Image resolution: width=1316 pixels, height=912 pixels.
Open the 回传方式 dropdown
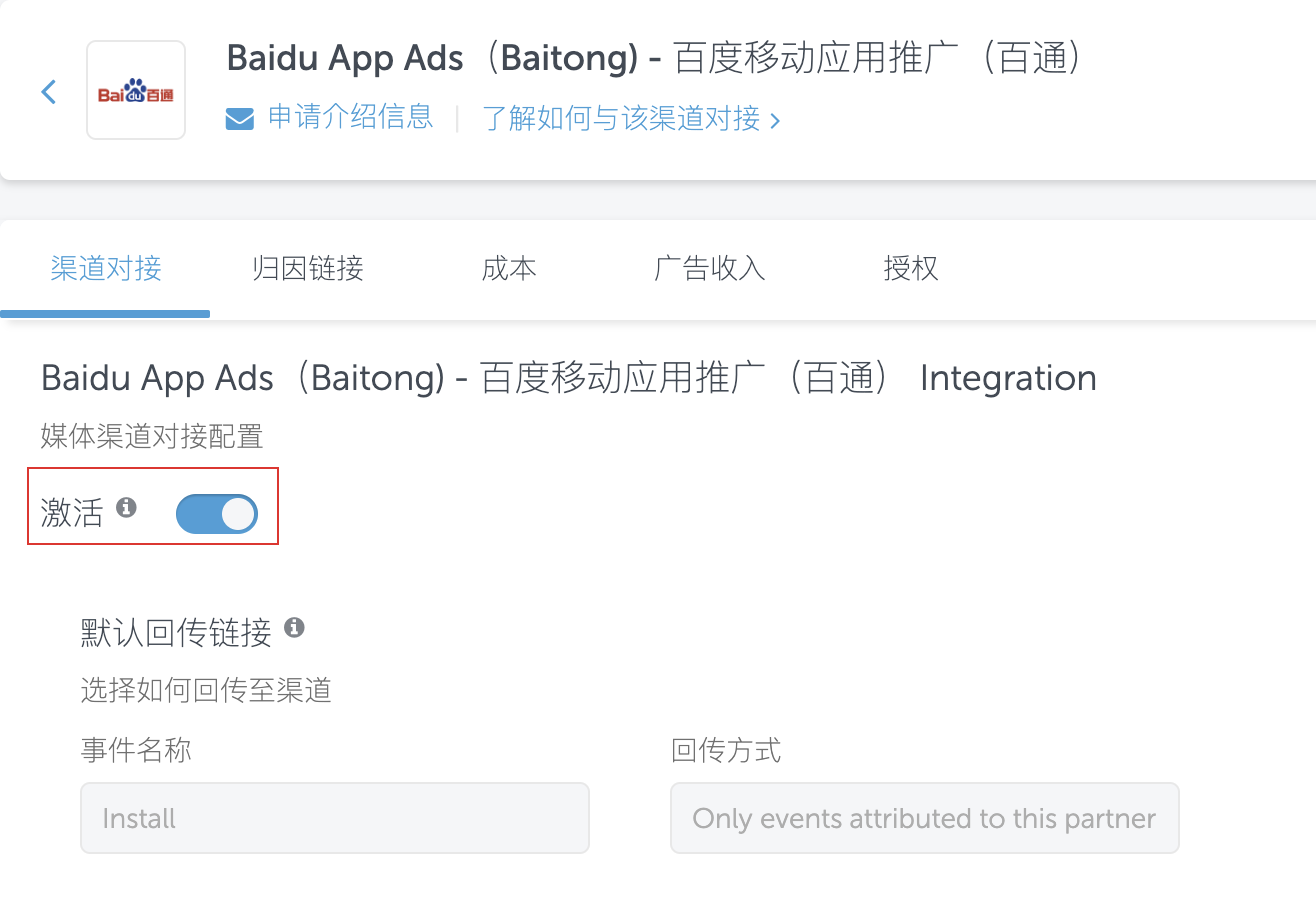tap(925, 818)
